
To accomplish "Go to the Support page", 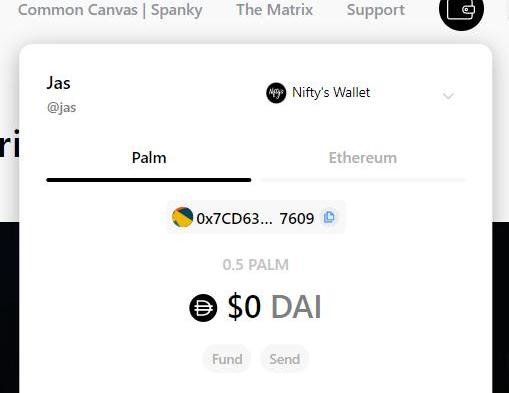I will (x=376, y=10).
